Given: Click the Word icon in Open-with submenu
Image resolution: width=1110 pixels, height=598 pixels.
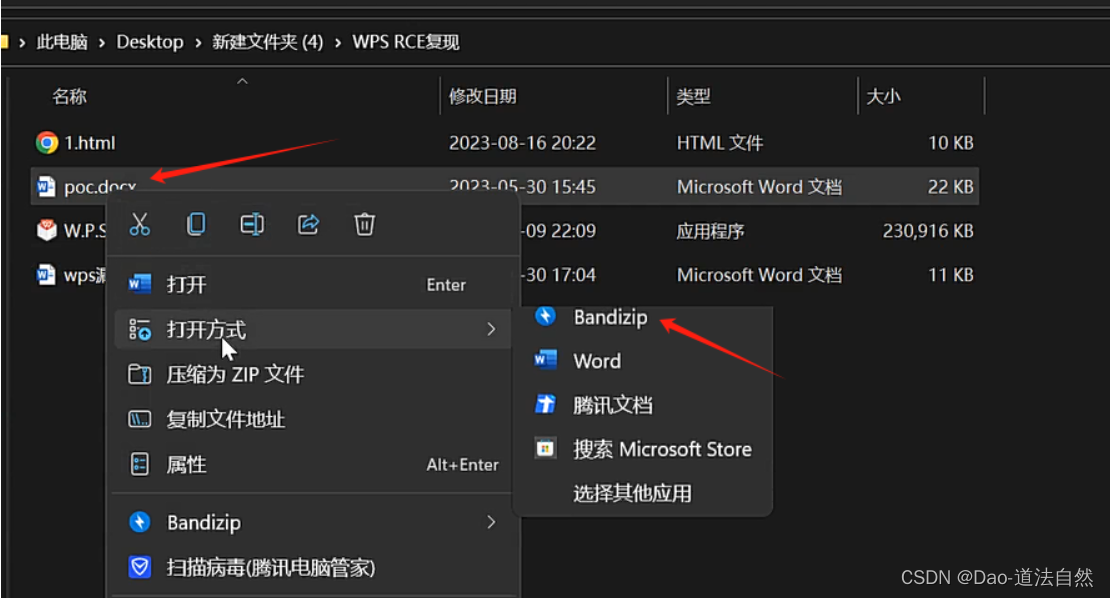Looking at the screenshot, I should (545, 360).
